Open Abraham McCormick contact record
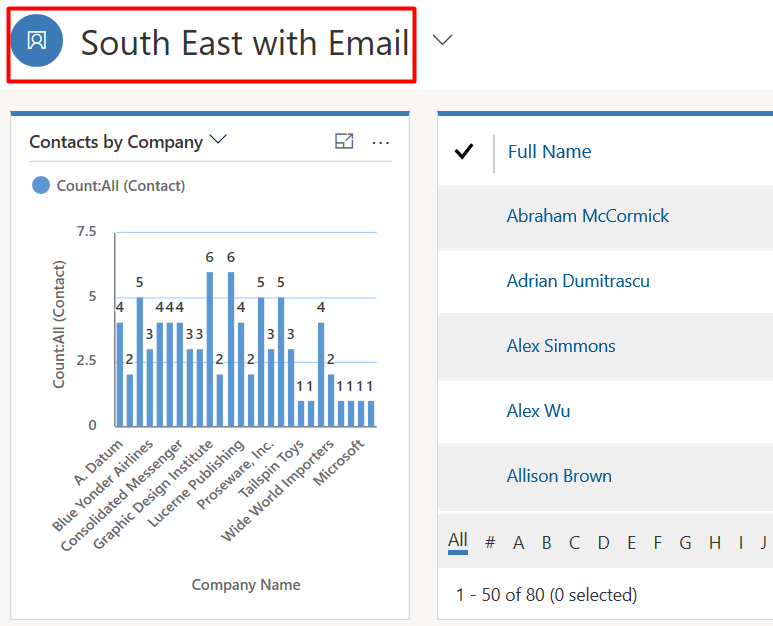This screenshot has width=773, height=626. point(587,216)
